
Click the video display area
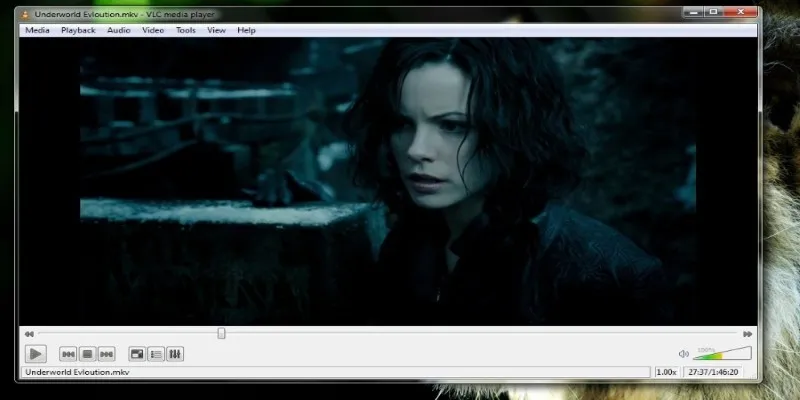[x=388, y=181]
